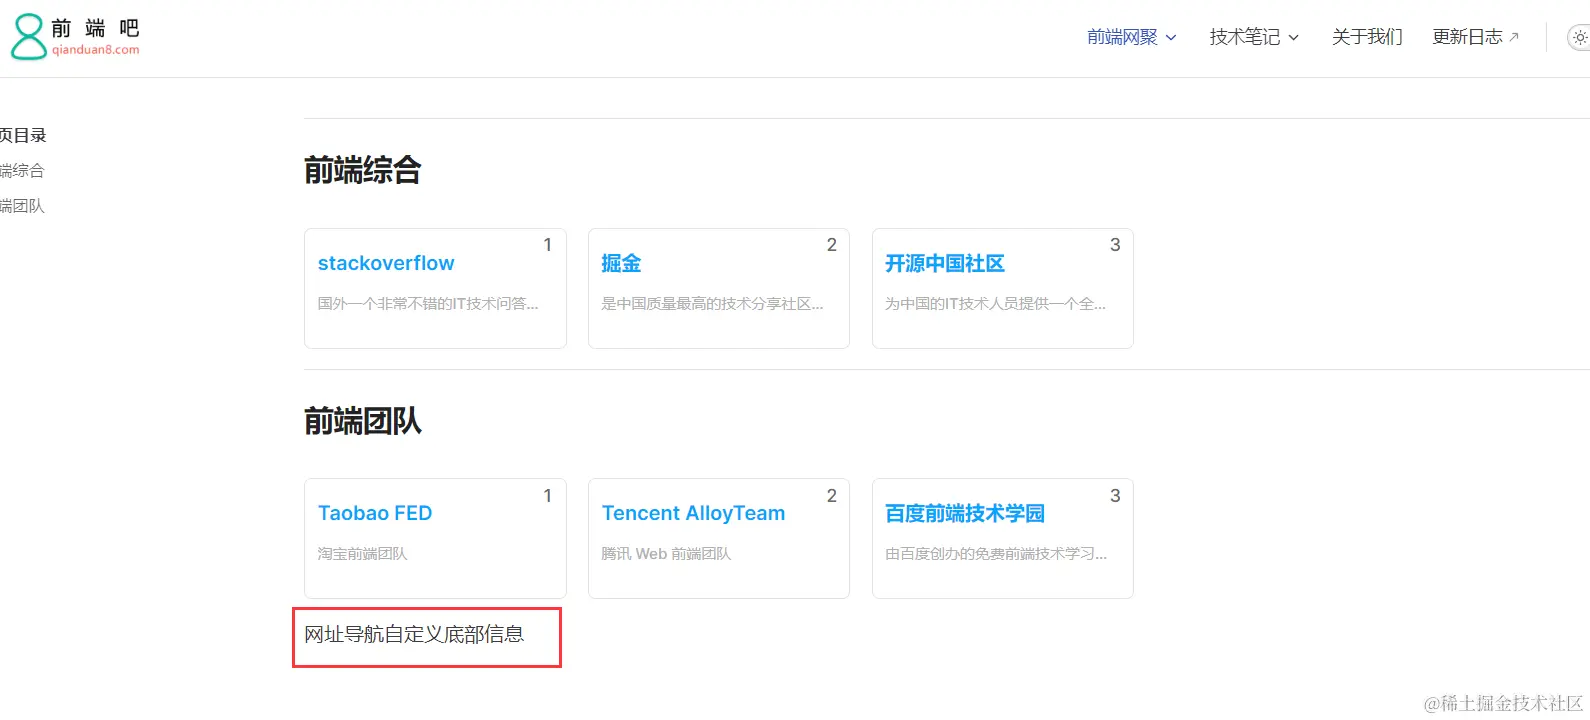Click the 掘金 description 是中国质量最高的技术分享社区...

coord(712,303)
